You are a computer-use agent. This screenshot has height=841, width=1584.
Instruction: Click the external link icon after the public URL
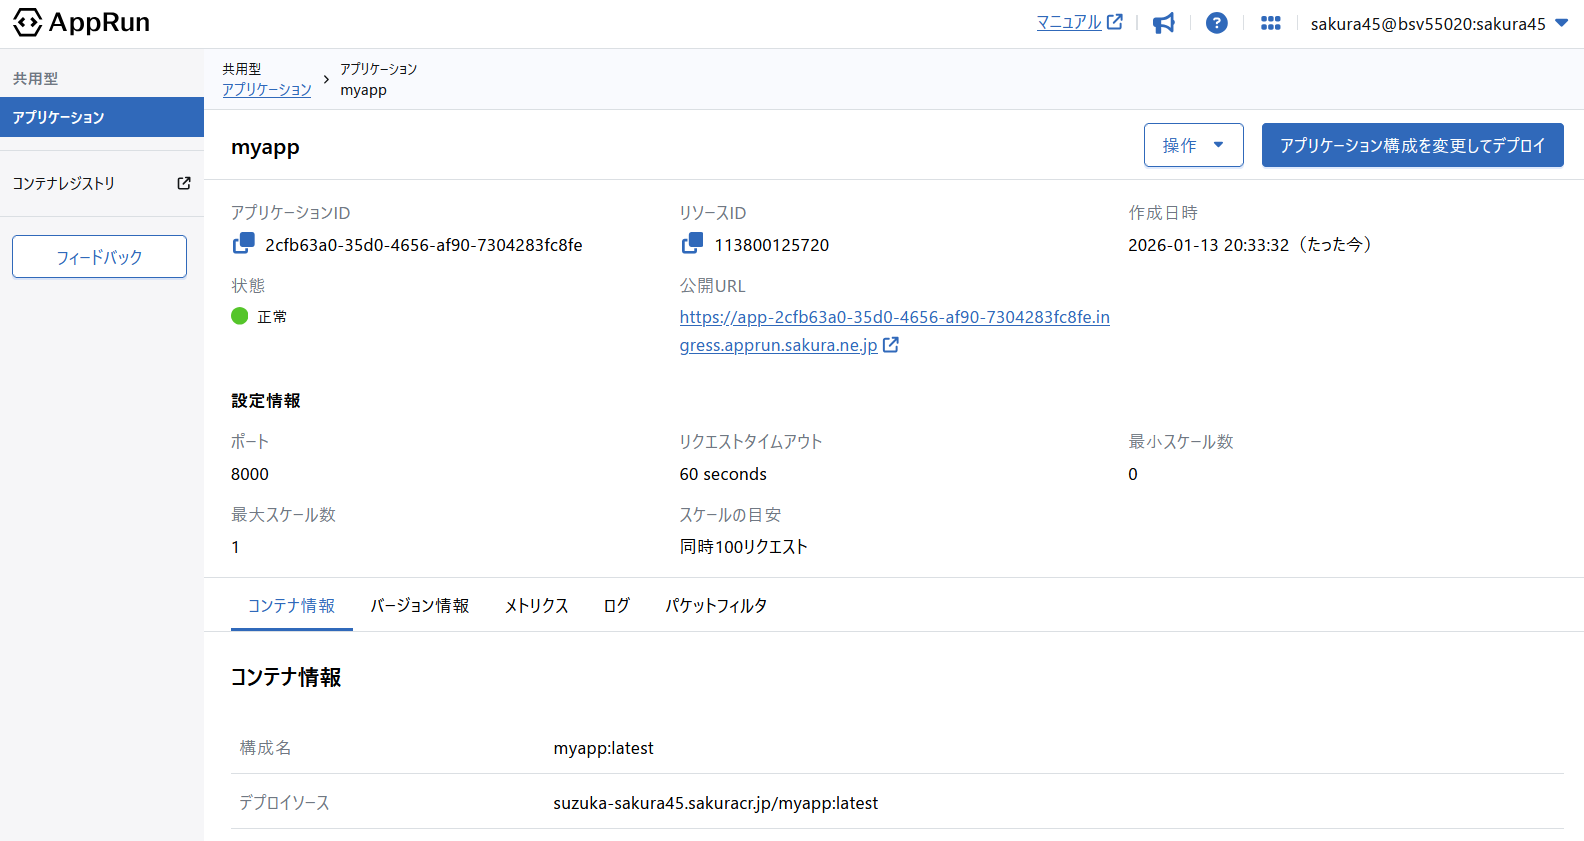click(x=891, y=345)
